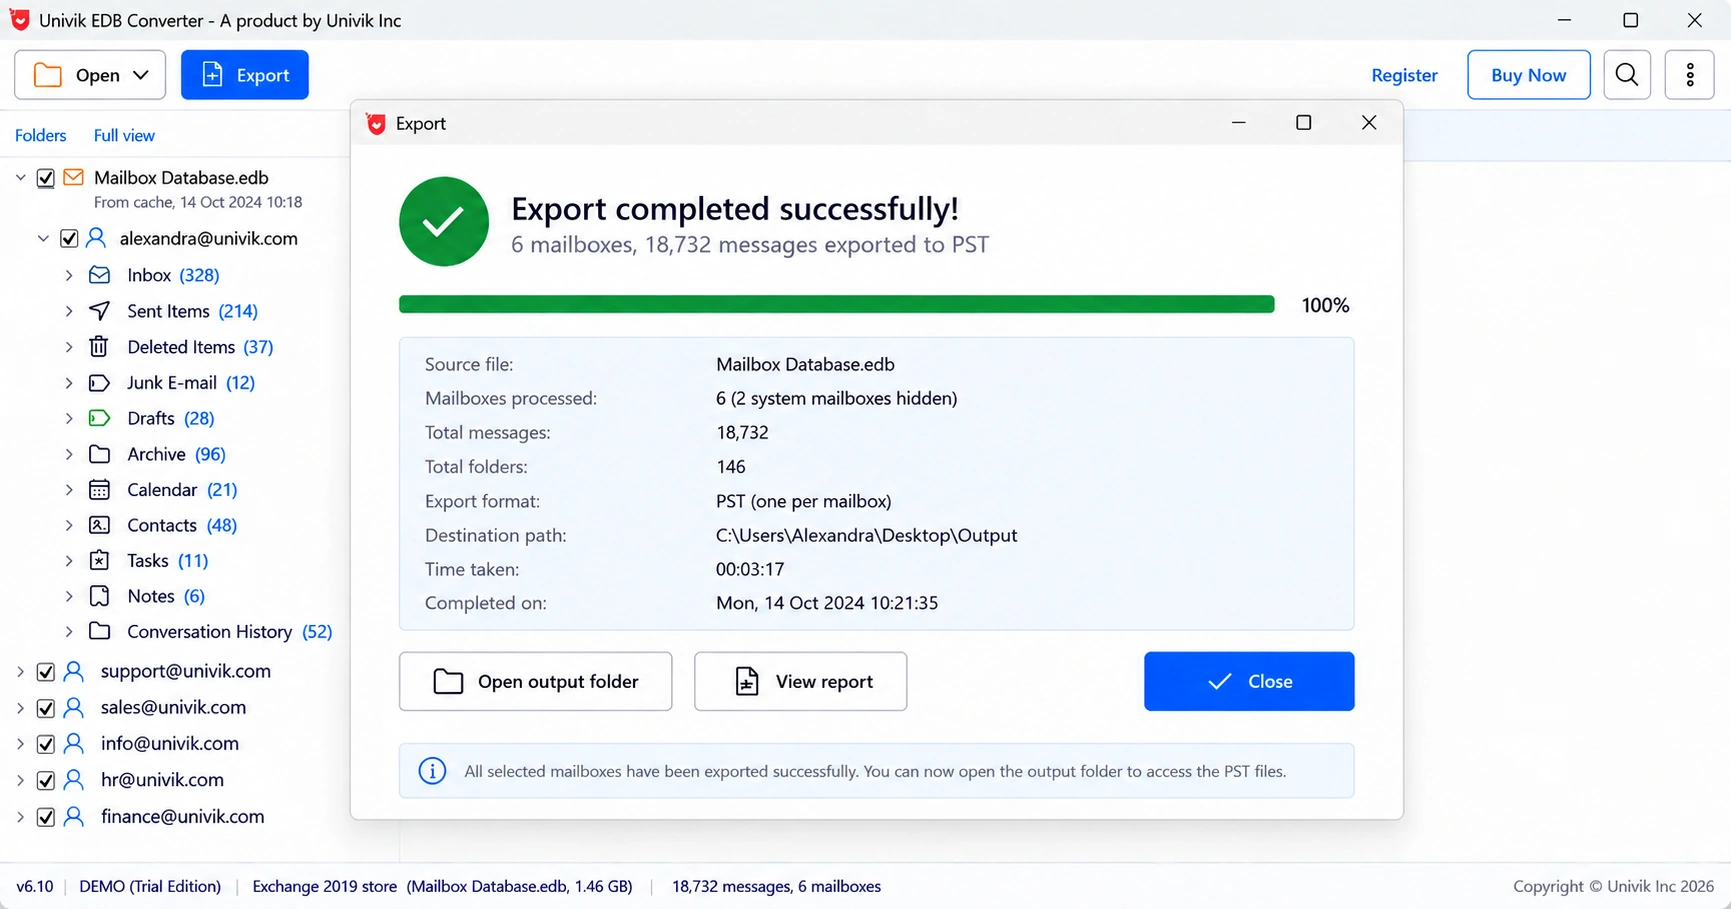Image resolution: width=1731 pixels, height=909 pixels.
Task: Click the View report button
Action: (x=800, y=681)
